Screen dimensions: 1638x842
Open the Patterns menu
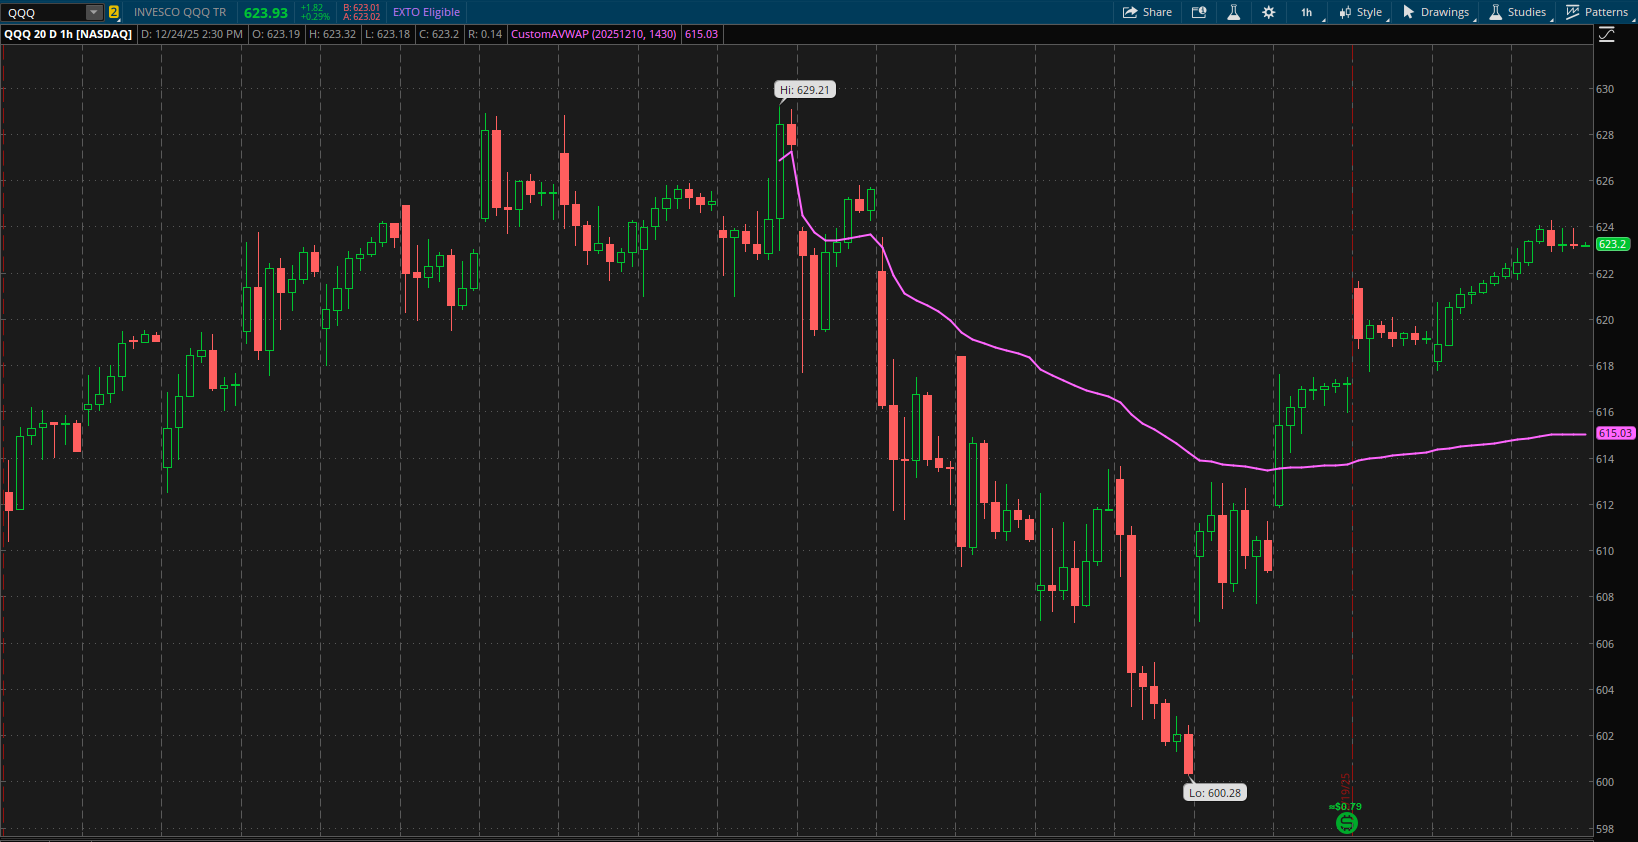(1596, 12)
